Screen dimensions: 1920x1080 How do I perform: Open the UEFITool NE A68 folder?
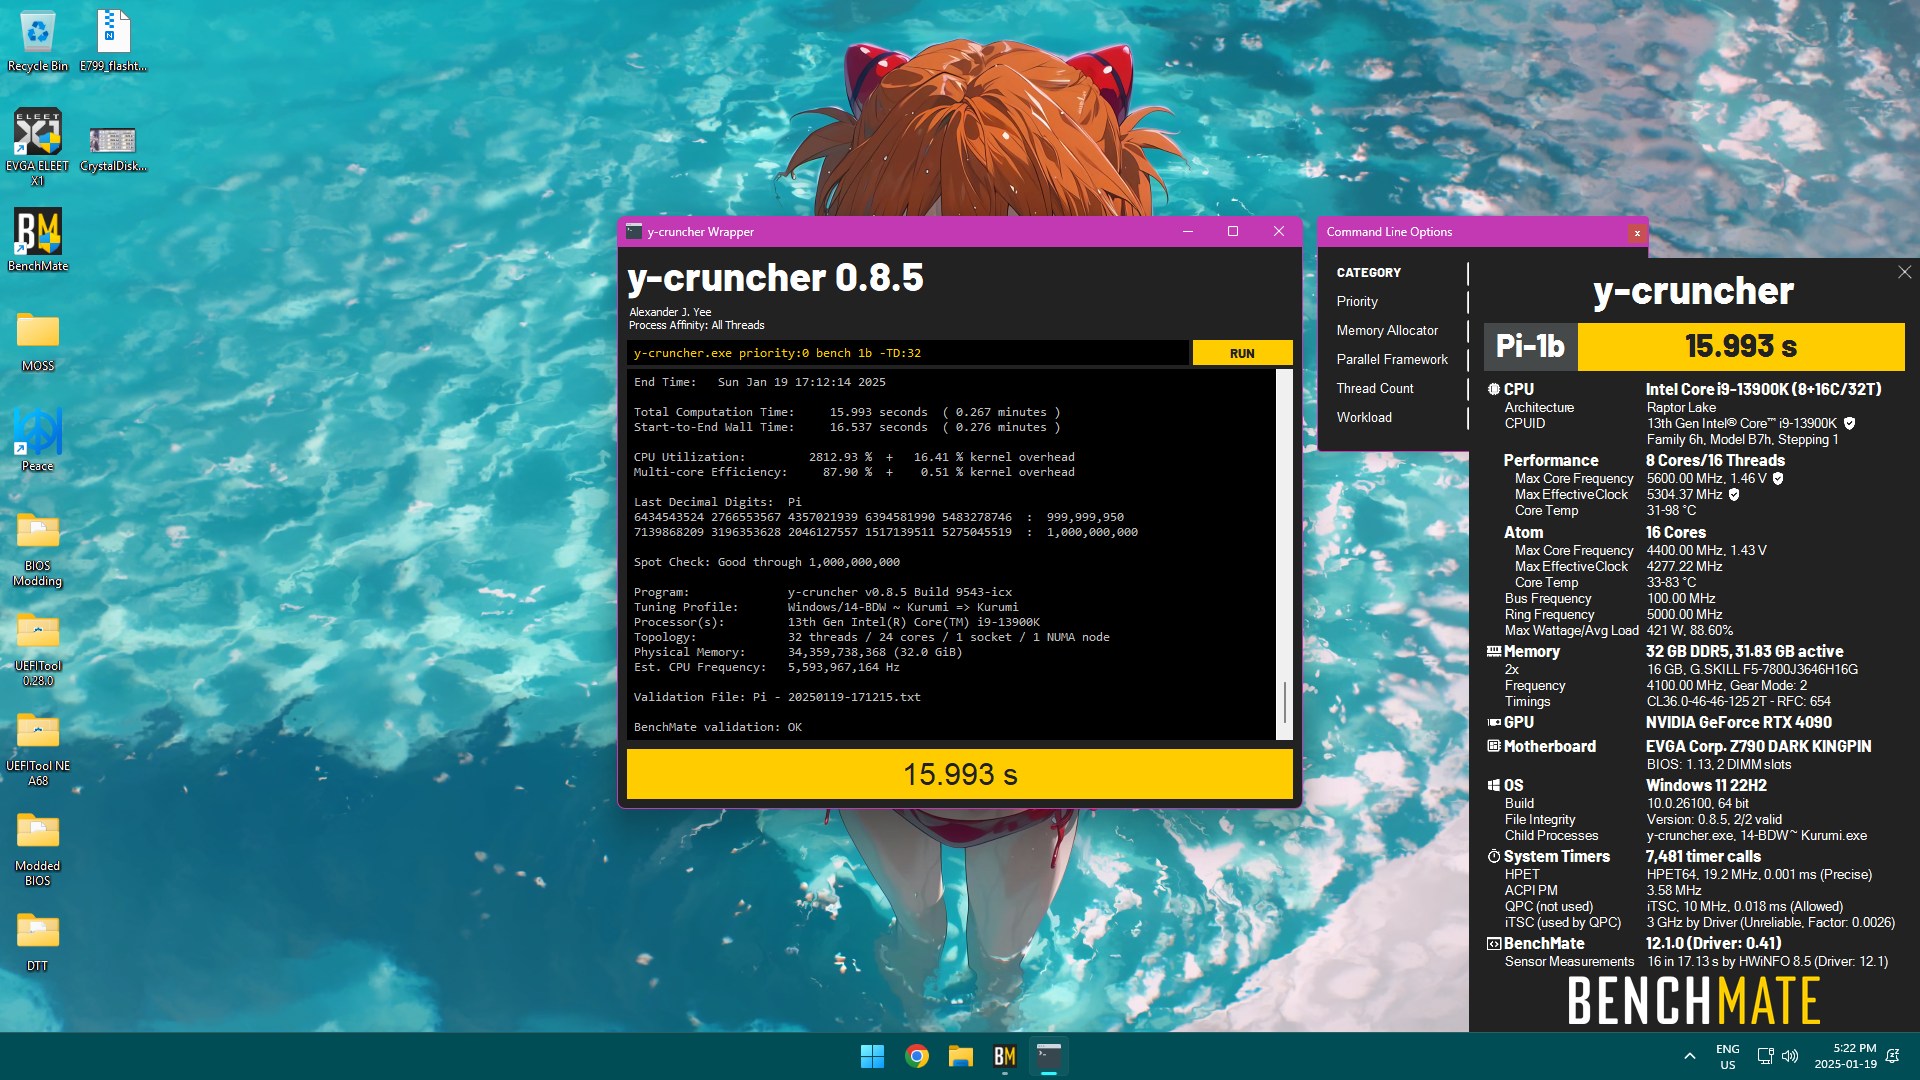38,749
